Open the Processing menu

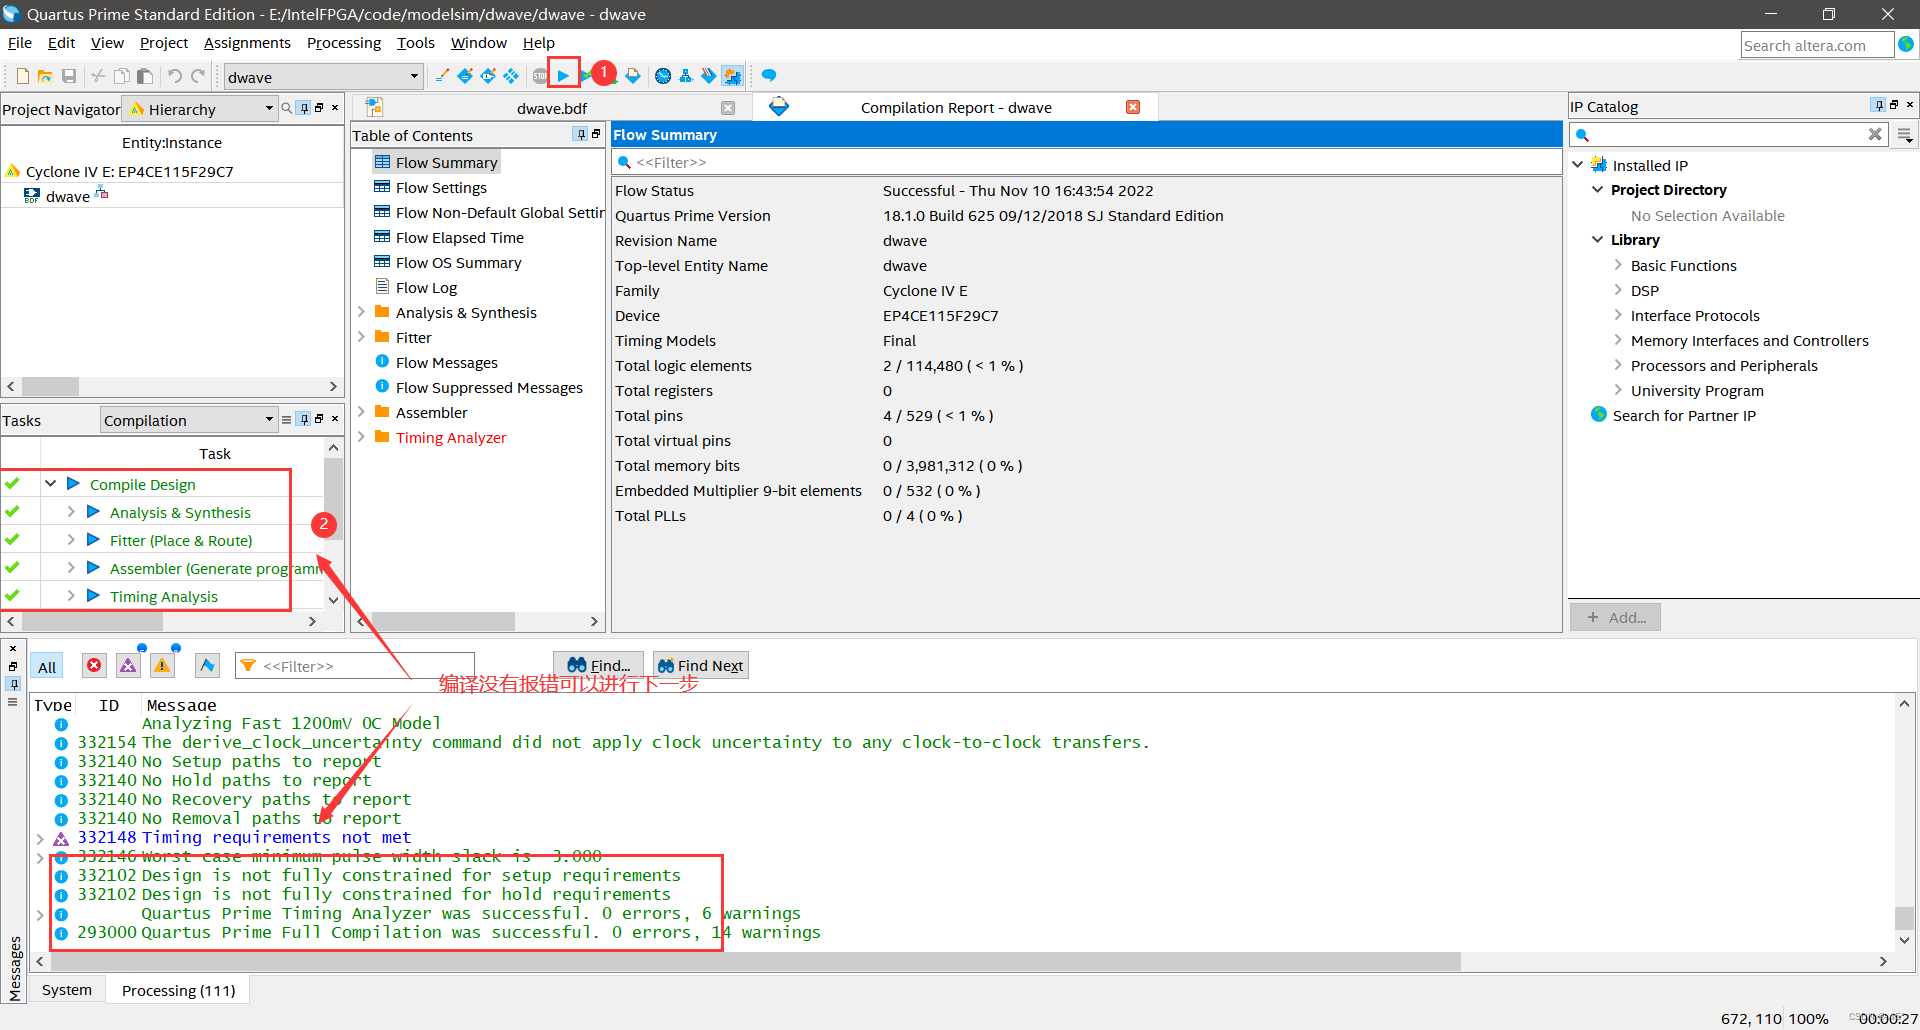pyautogui.click(x=344, y=43)
